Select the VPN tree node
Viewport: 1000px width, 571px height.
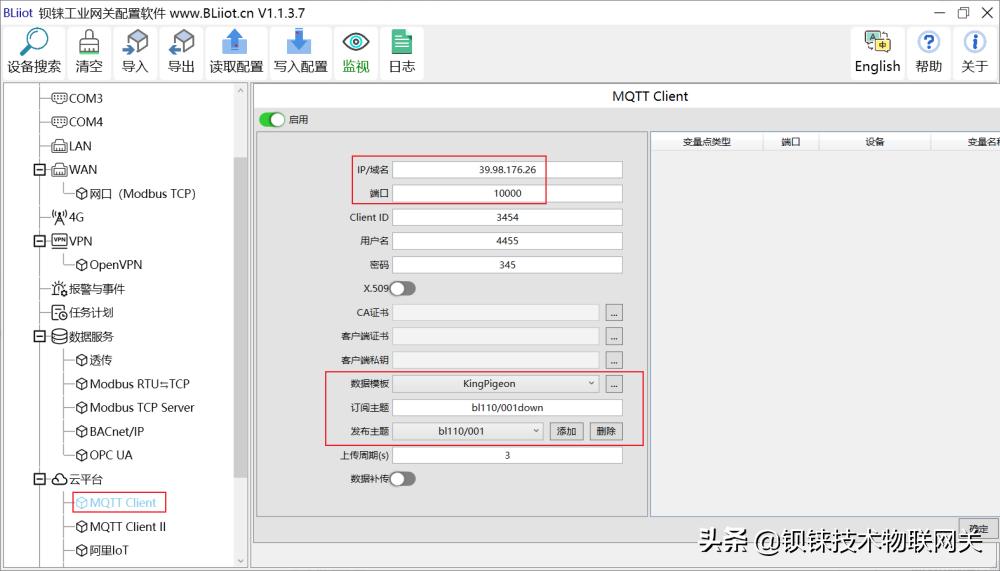pyautogui.click(x=72, y=241)
